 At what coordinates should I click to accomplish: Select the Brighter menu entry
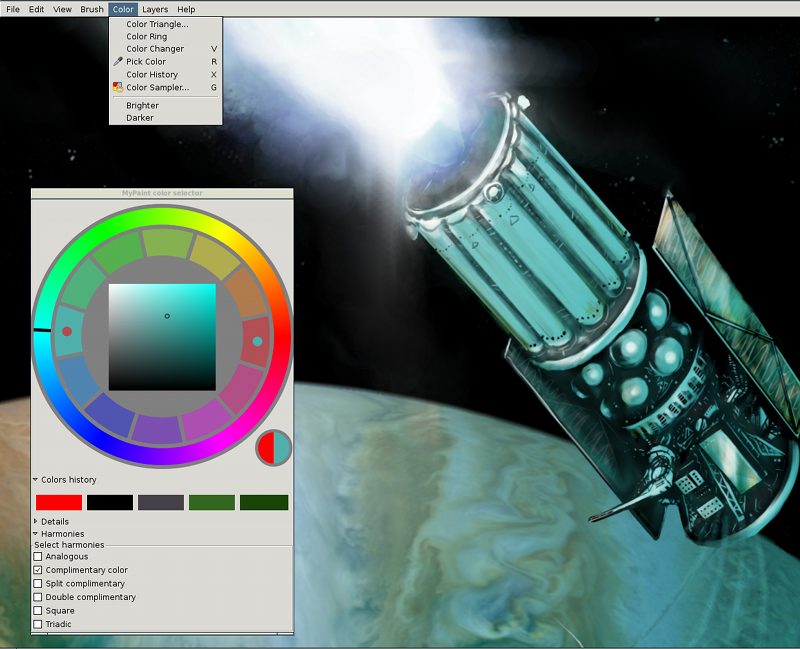142,105
